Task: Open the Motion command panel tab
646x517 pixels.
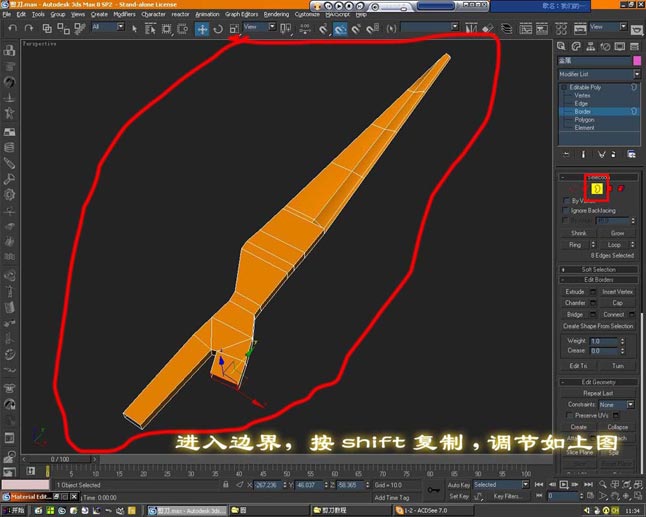Action: 605,46
